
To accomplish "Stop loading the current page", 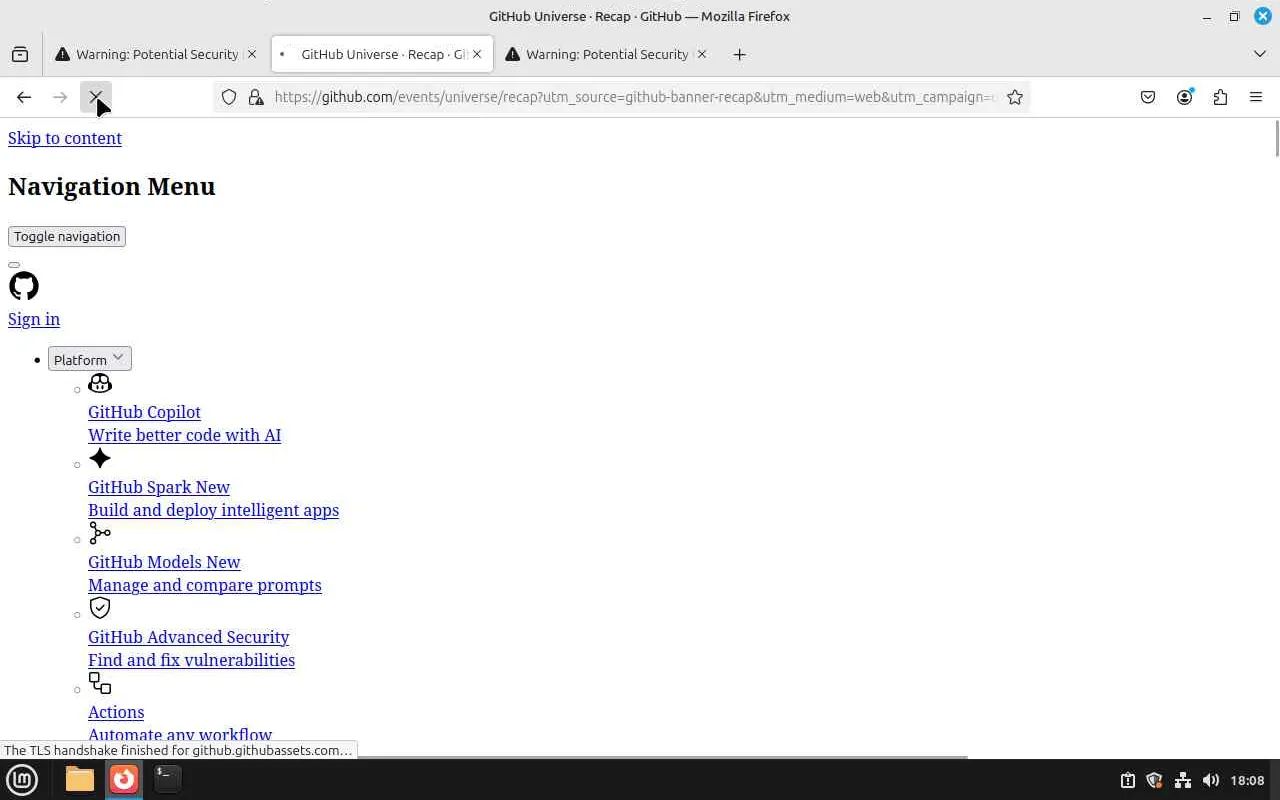I will 96,97.
